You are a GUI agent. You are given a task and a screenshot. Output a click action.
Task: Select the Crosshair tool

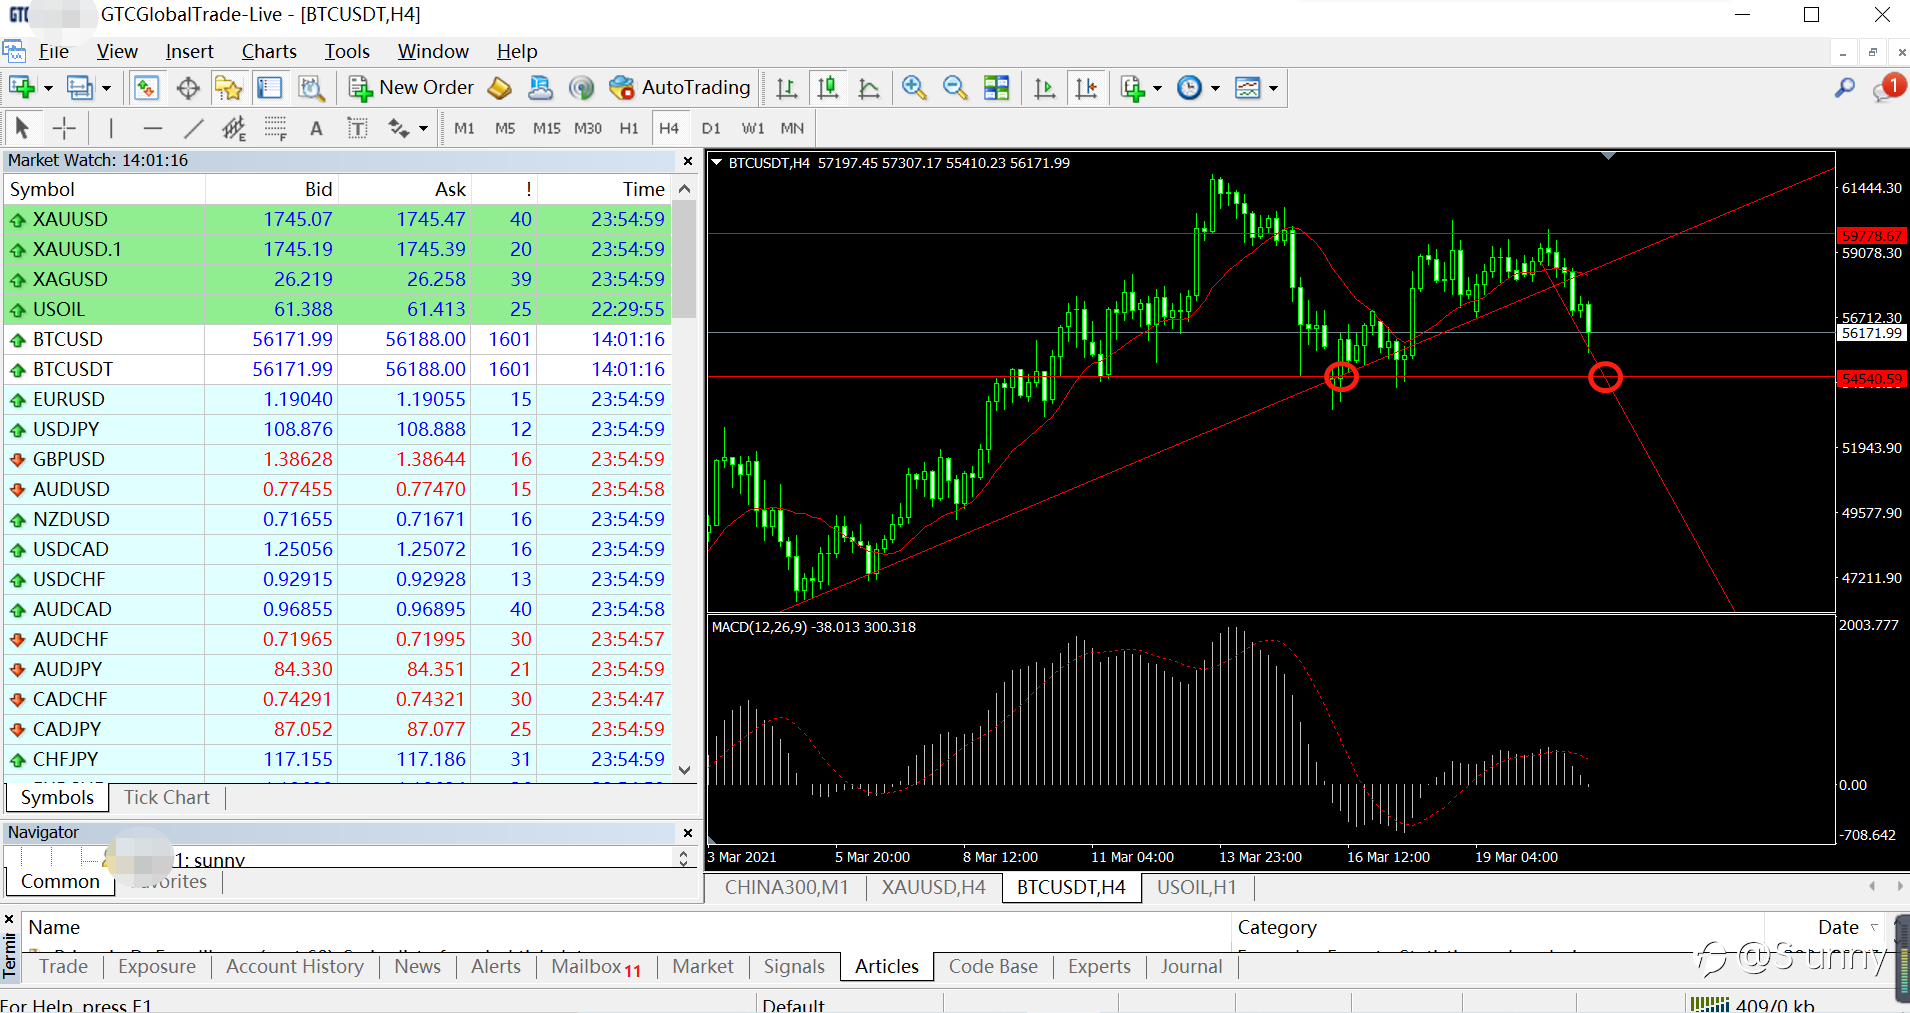point(64,128)
